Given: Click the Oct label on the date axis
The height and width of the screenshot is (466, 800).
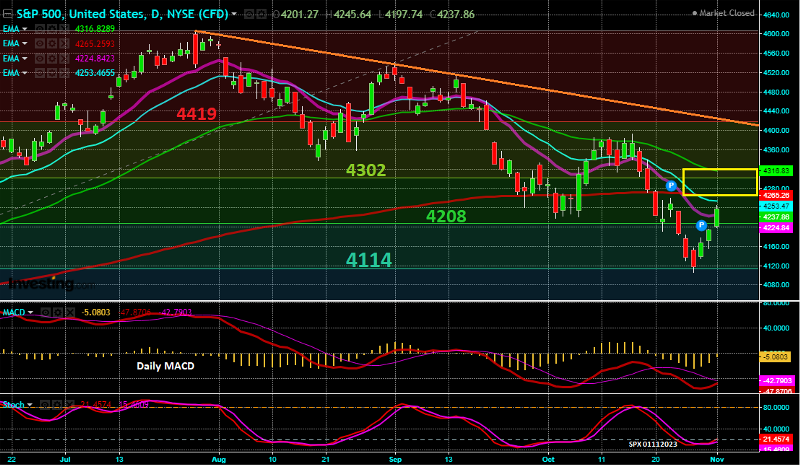Looking at the screenshot, I should tap(548, 459).
